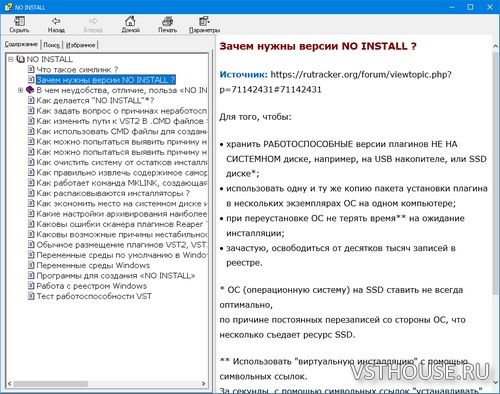Switch to the Содержание tab
The image size is (500, 394).
(21, 44)
